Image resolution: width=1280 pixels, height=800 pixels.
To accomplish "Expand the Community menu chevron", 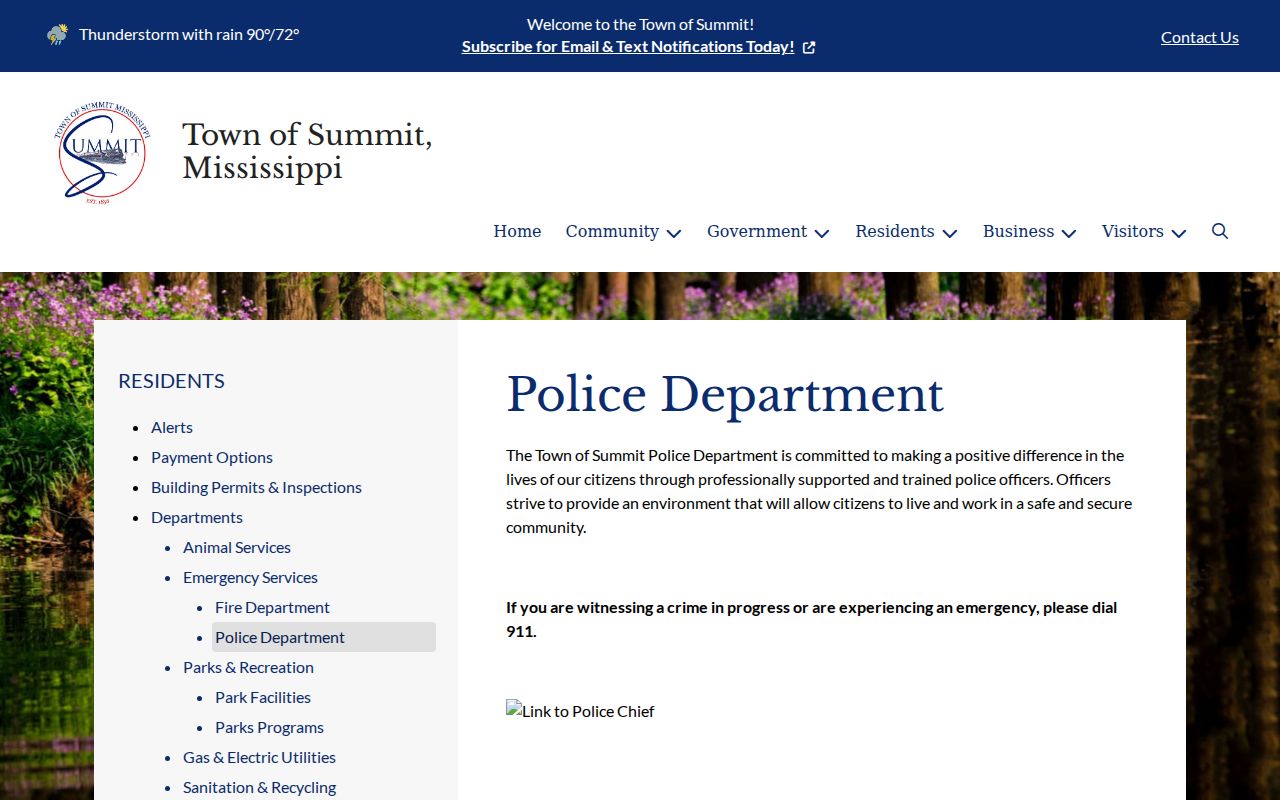I will [x=674, y=233].
